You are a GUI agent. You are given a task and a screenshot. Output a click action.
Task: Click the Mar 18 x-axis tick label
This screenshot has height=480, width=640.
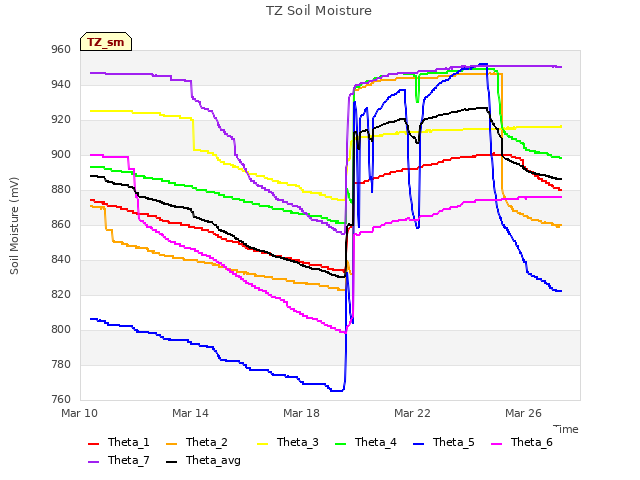(302, 413)
